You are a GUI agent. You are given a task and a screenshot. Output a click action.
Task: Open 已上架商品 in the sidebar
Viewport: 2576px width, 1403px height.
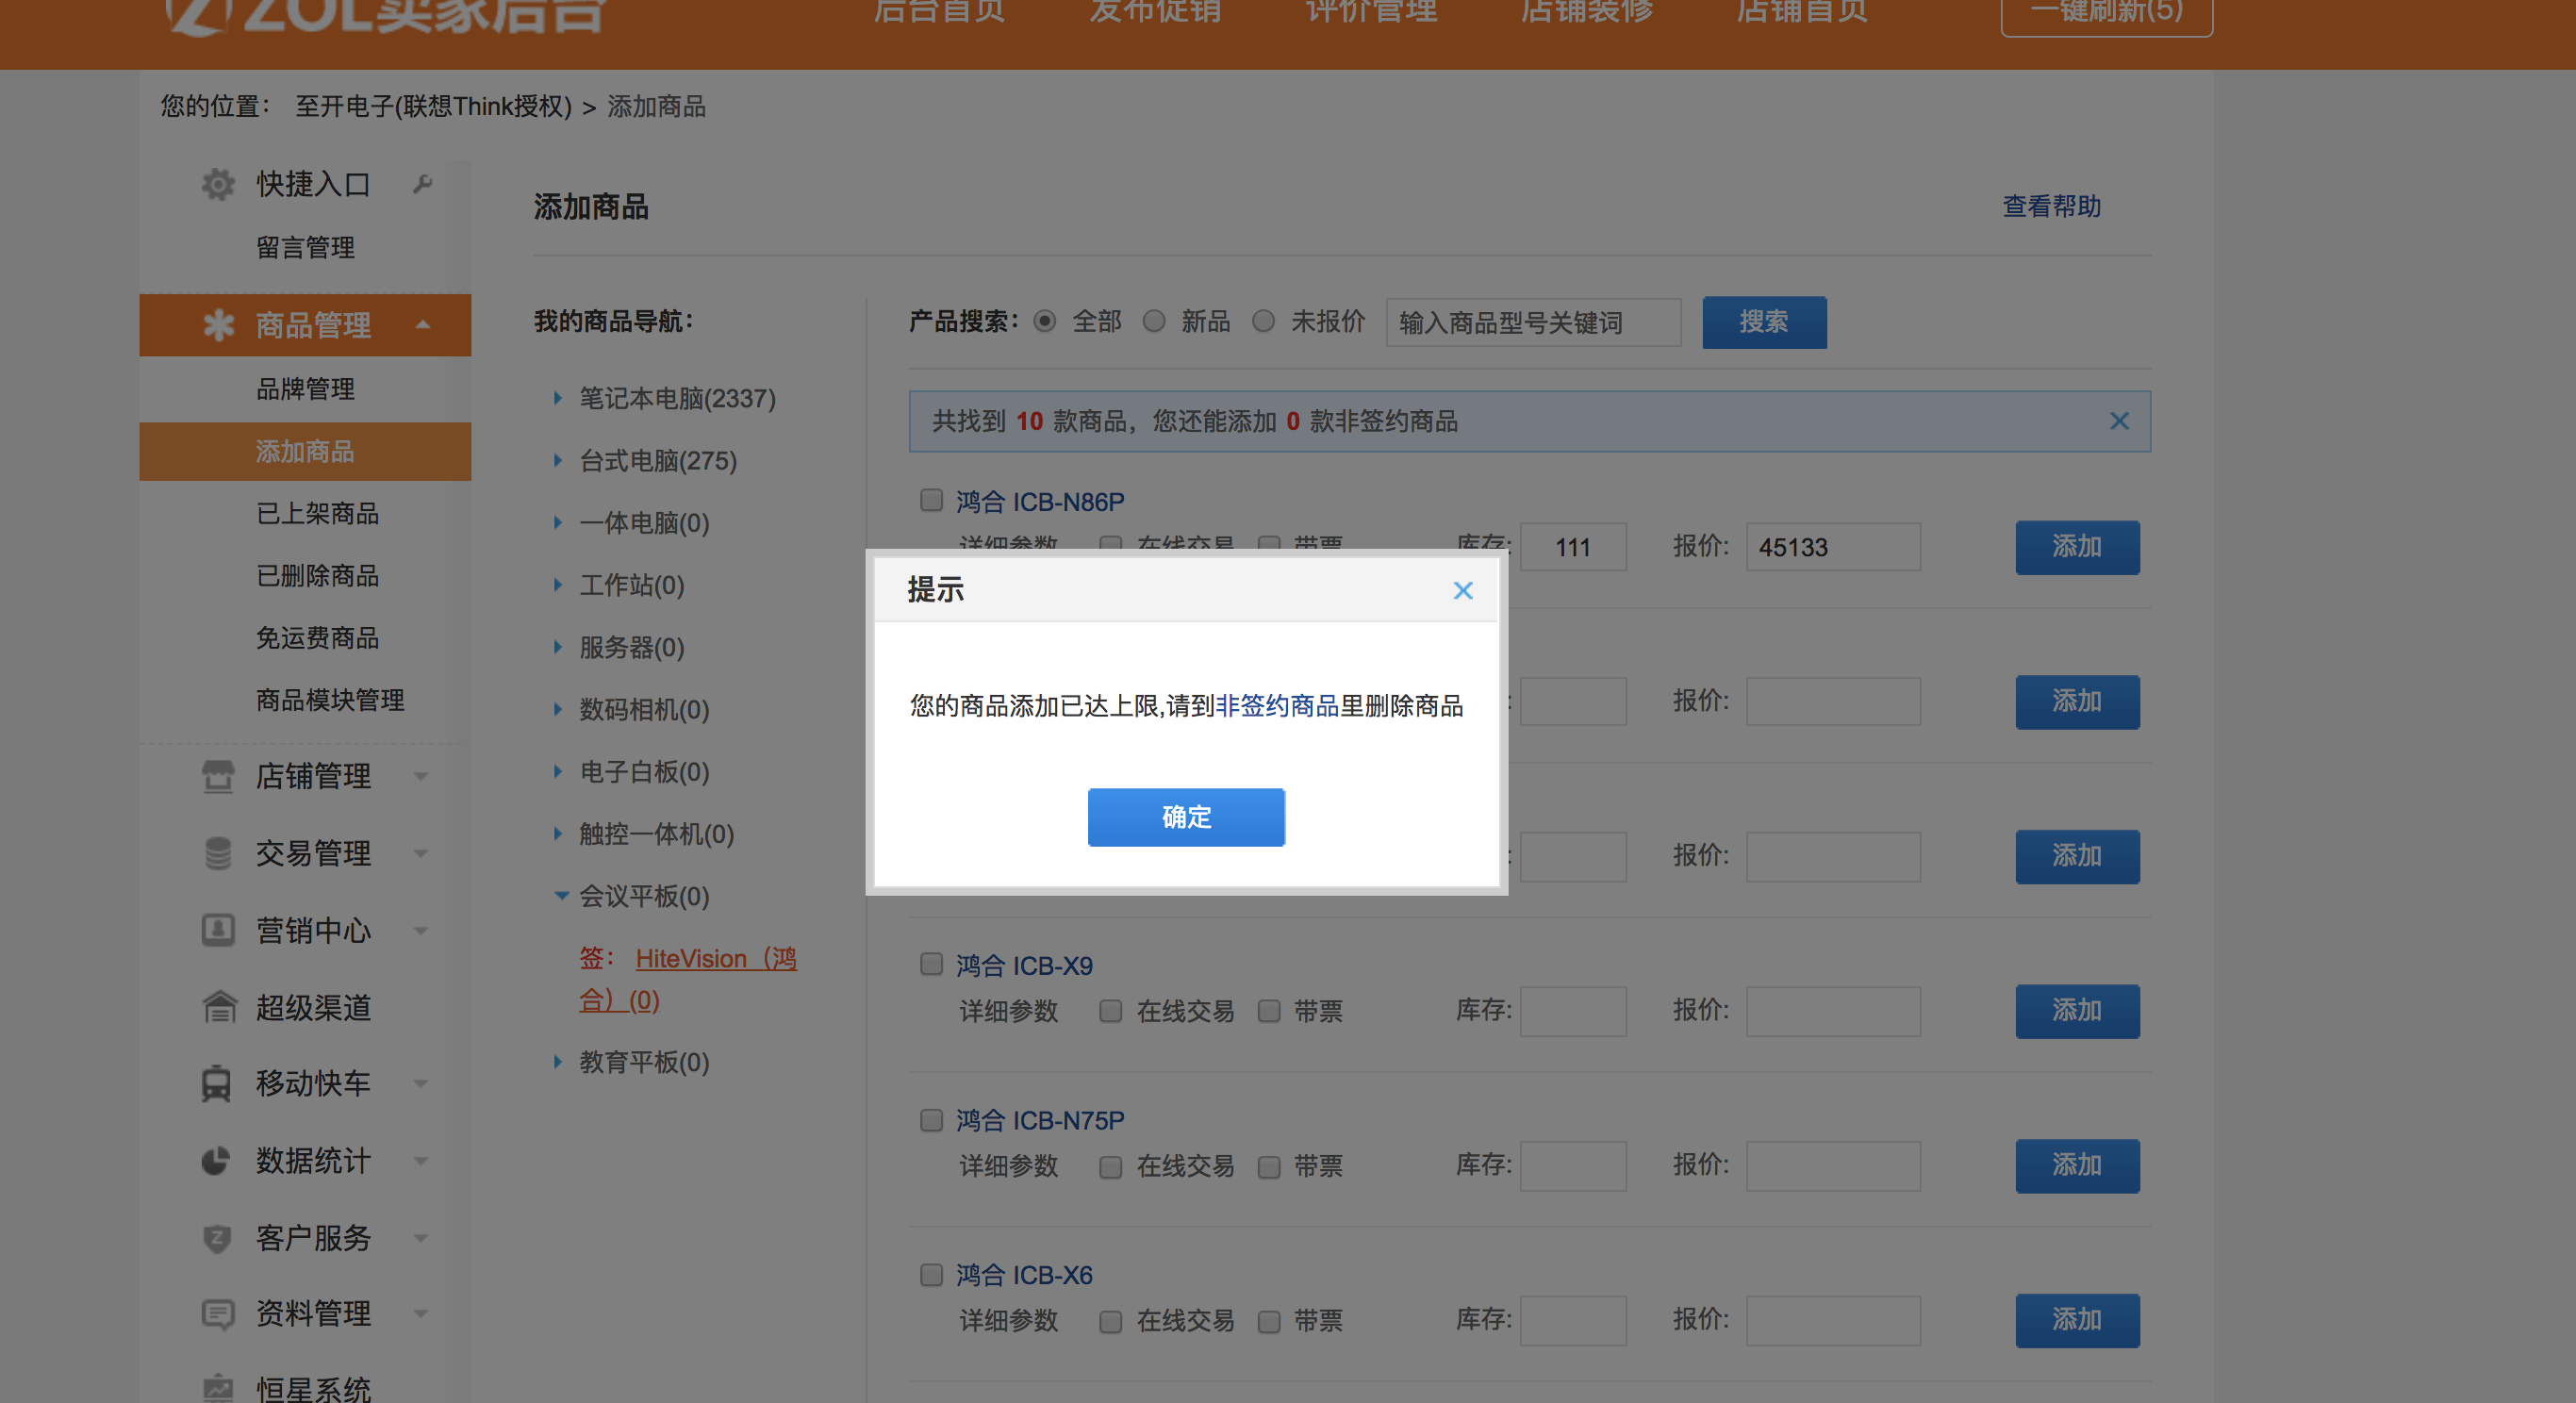pos(317,513)
